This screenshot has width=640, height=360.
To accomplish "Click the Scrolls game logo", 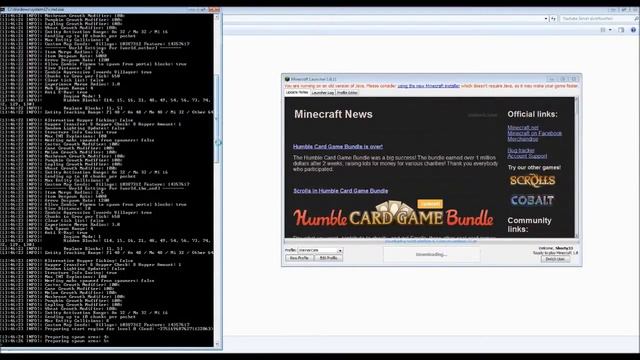I will pyautogui.click(x=532, y=181).
